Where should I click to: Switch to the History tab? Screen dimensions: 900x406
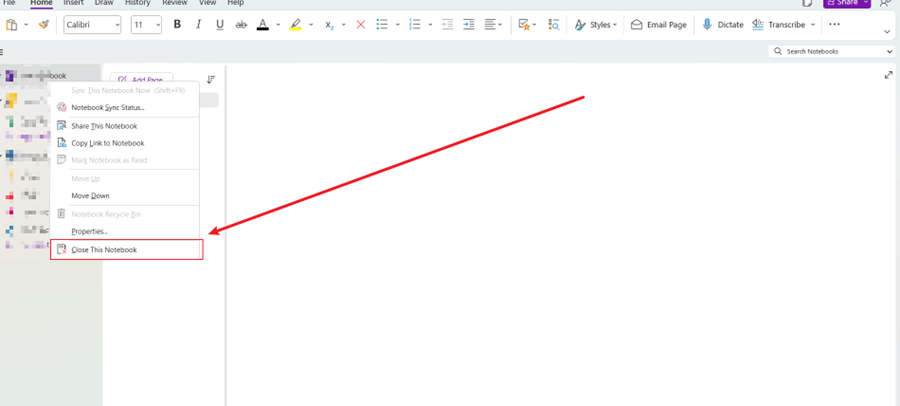point(138,3)
